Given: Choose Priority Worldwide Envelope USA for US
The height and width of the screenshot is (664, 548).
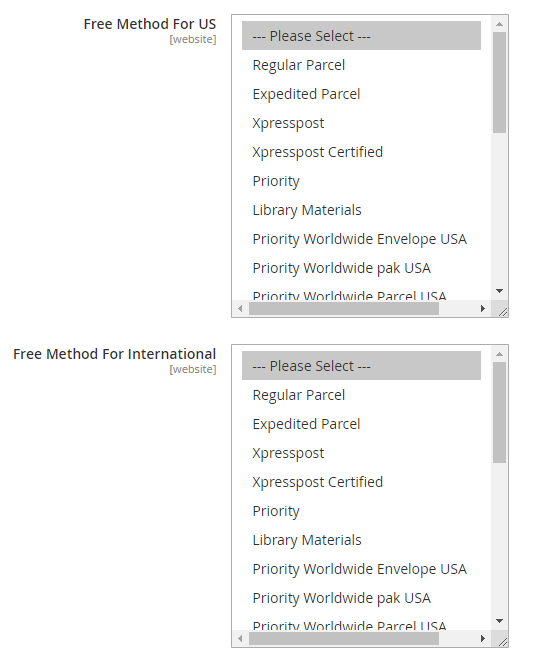Looking at the screenshot, I should point(361,239).
